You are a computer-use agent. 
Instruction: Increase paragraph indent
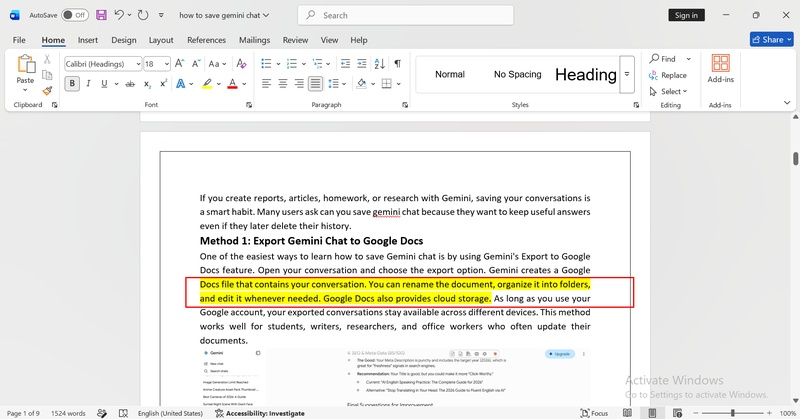tap(362, 64)
